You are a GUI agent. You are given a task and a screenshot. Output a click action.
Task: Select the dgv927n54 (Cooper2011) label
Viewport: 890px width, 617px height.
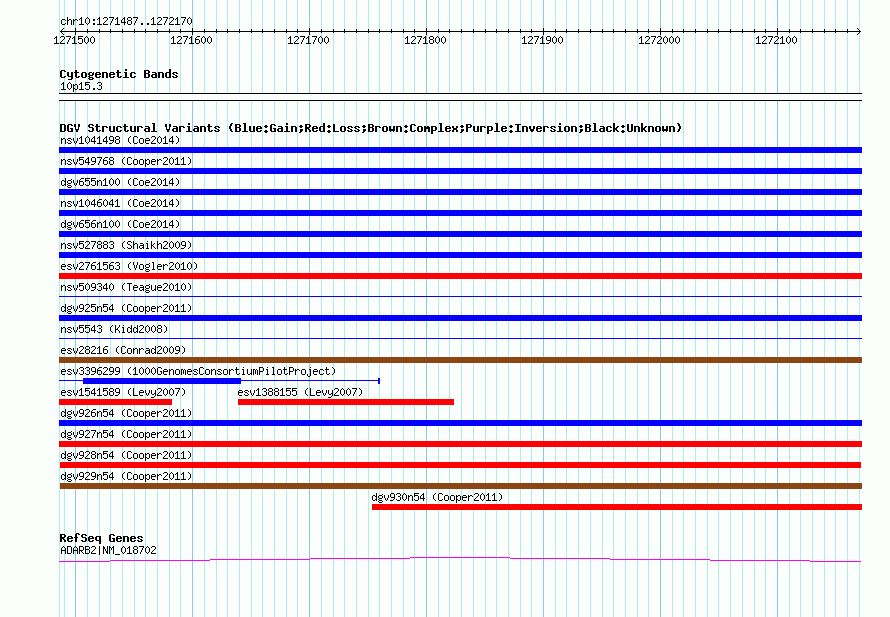pyautogui.click(x=126, y=434)
